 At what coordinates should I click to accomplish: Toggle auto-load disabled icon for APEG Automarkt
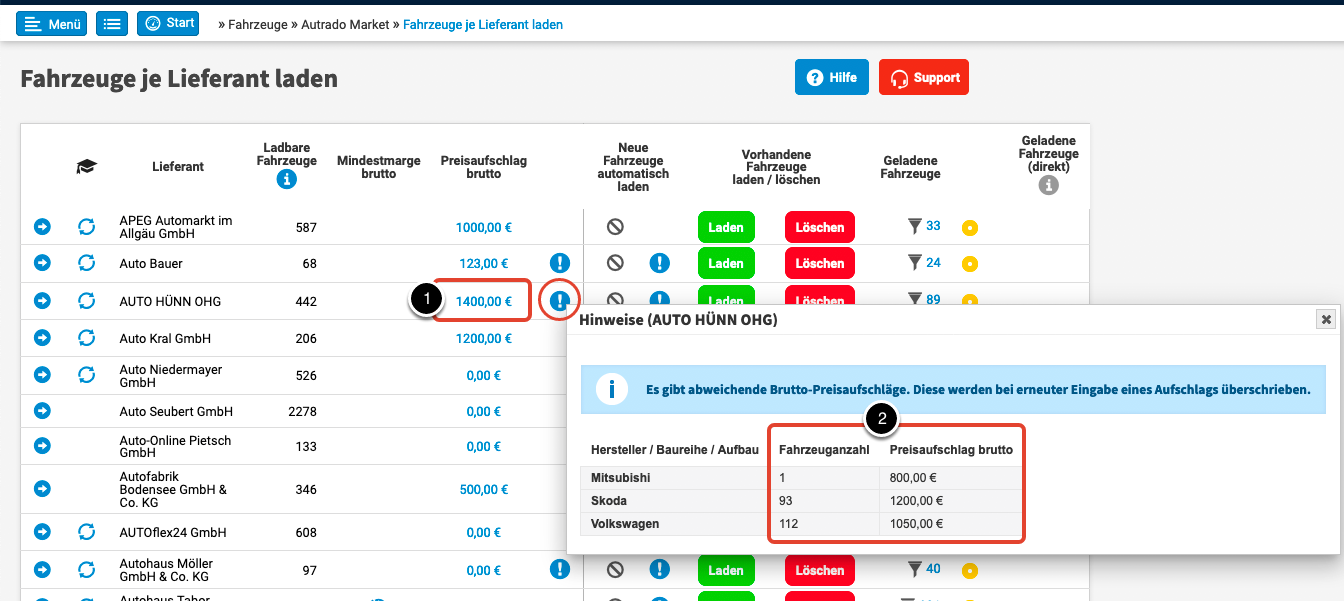[615, 227]
